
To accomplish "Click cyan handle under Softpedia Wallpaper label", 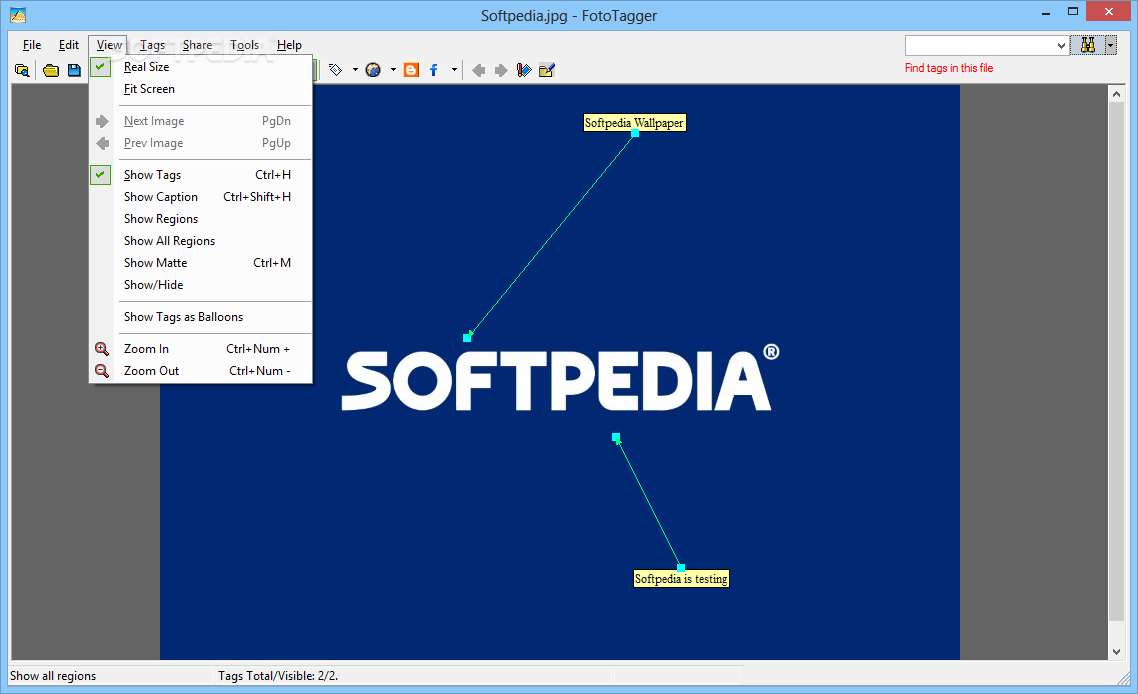I will pyautogui.click(x=635, y=134).
